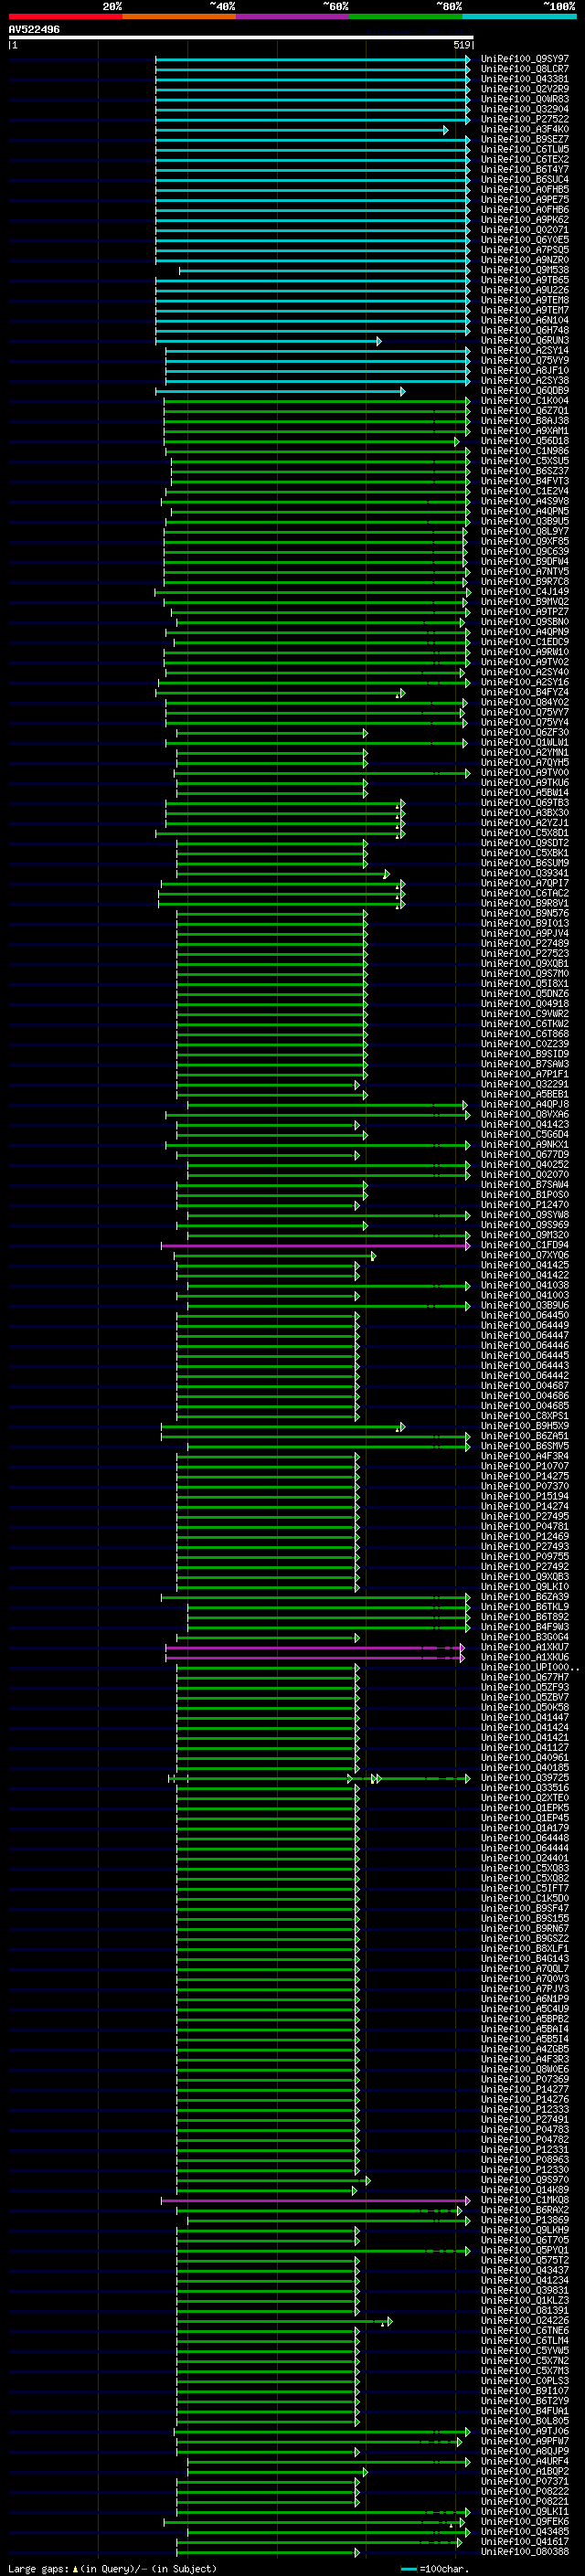Click the UniRef100_B9H5X9 label

524,1427
